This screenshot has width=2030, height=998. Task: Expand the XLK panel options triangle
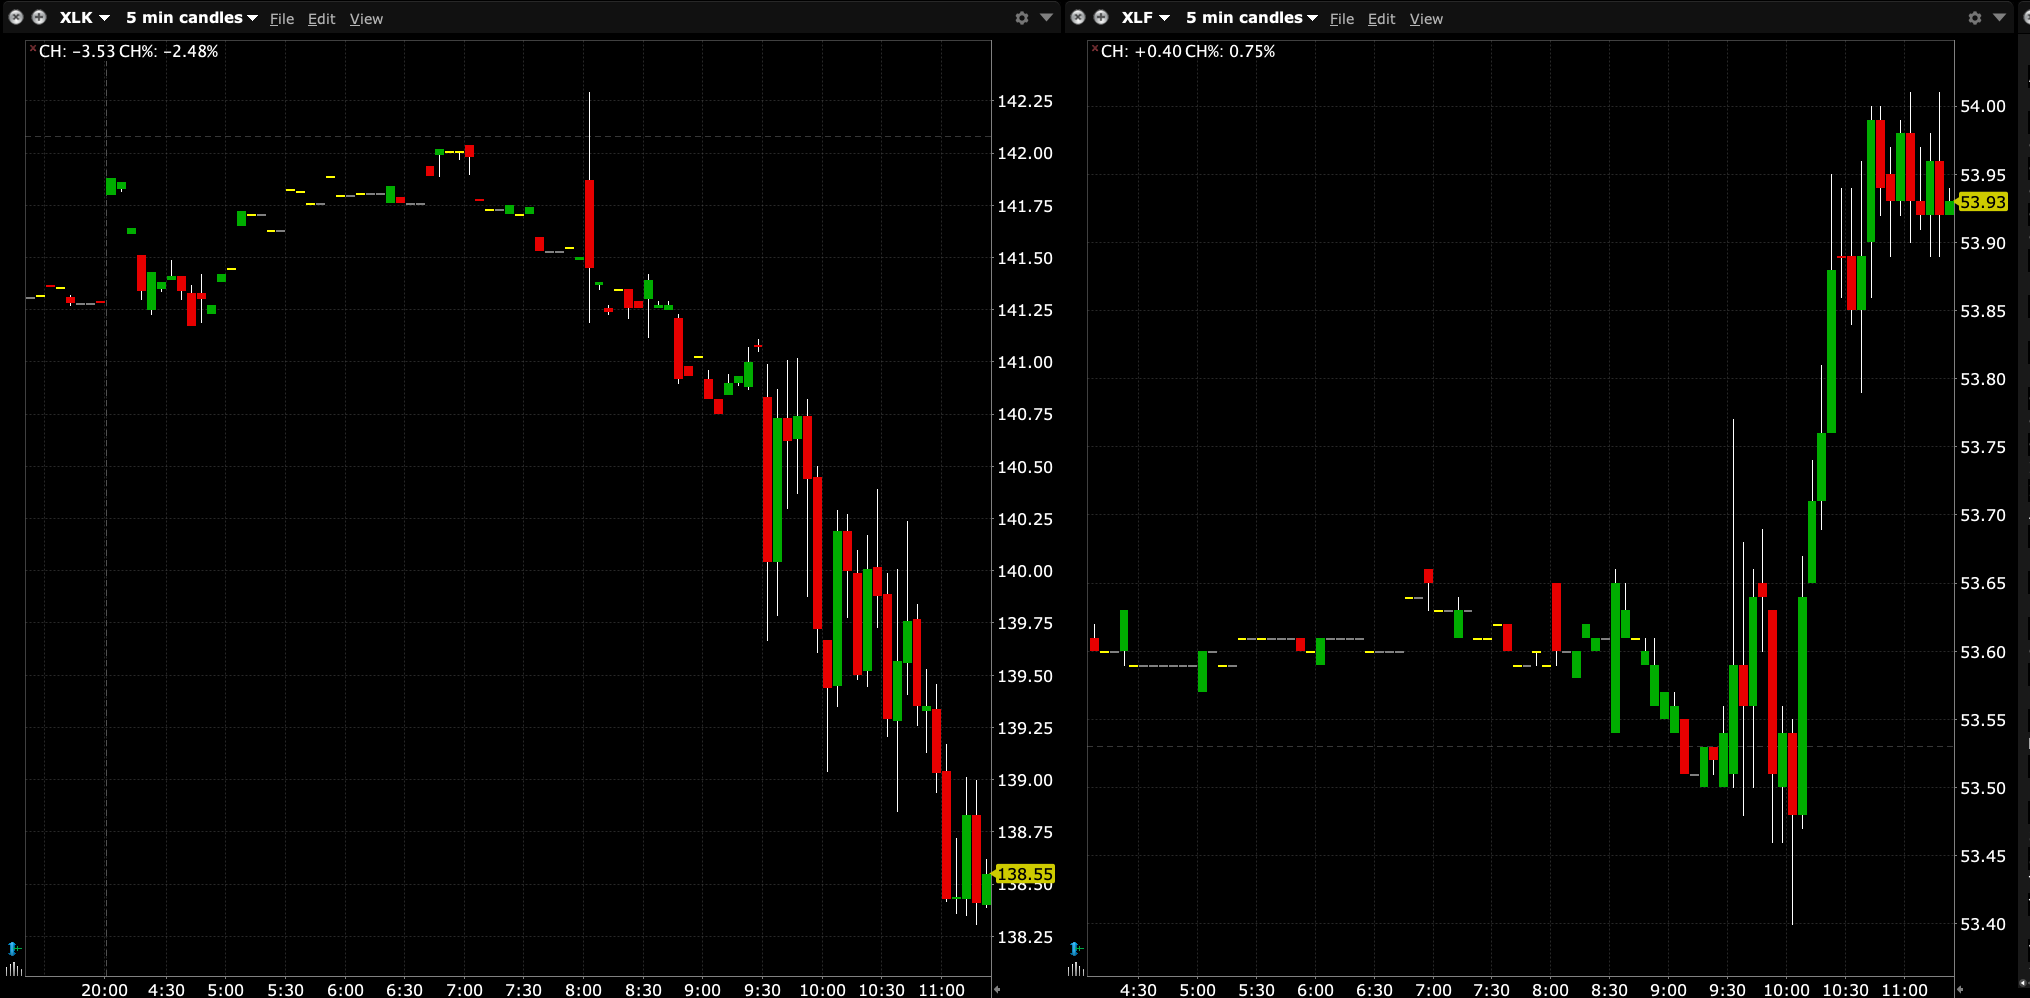point(1046,18)
